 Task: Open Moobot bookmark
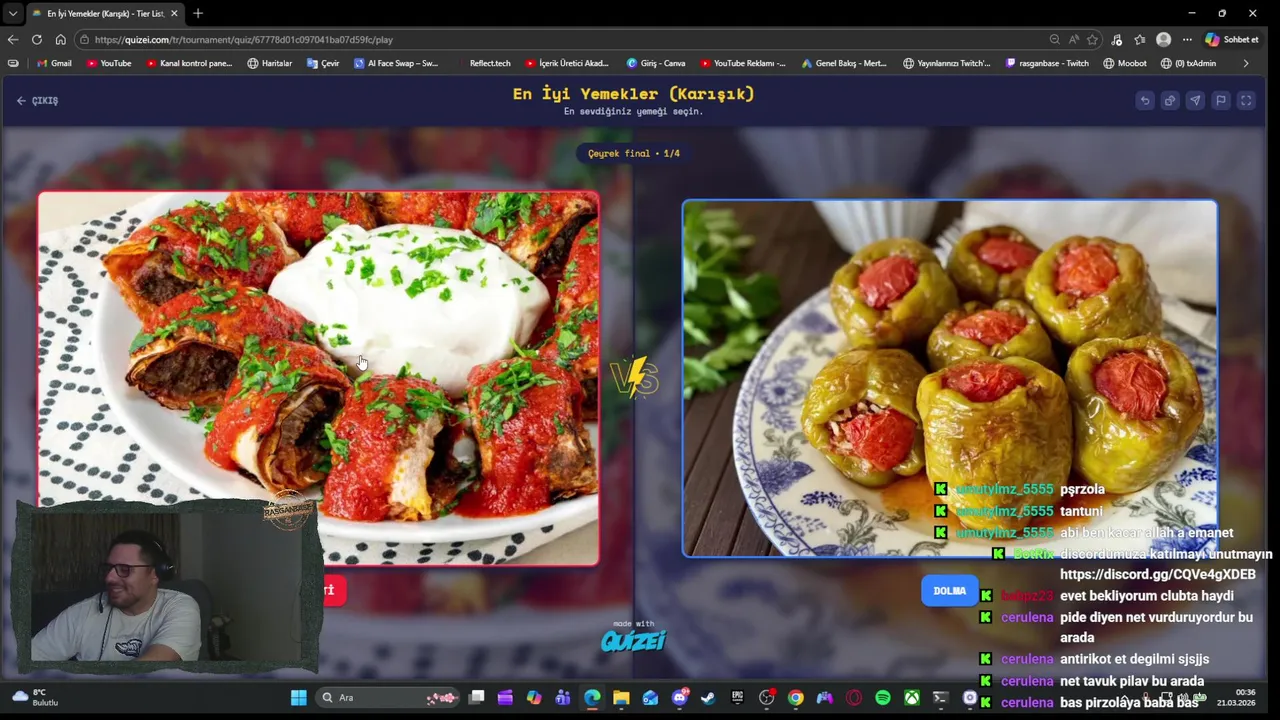point(1125,63)
